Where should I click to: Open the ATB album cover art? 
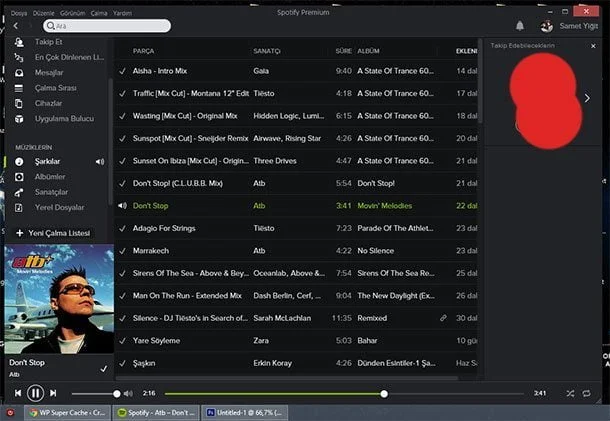tap(59, 299)
